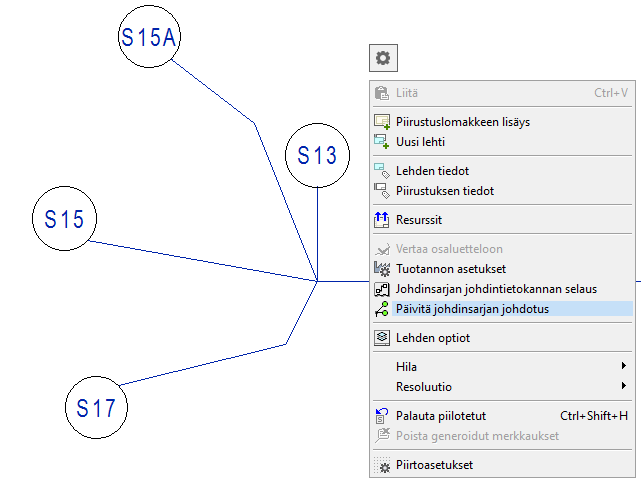Screen dimensions: 641x483
Task: Choose Hila from the context menu
Action: (406, 367)
